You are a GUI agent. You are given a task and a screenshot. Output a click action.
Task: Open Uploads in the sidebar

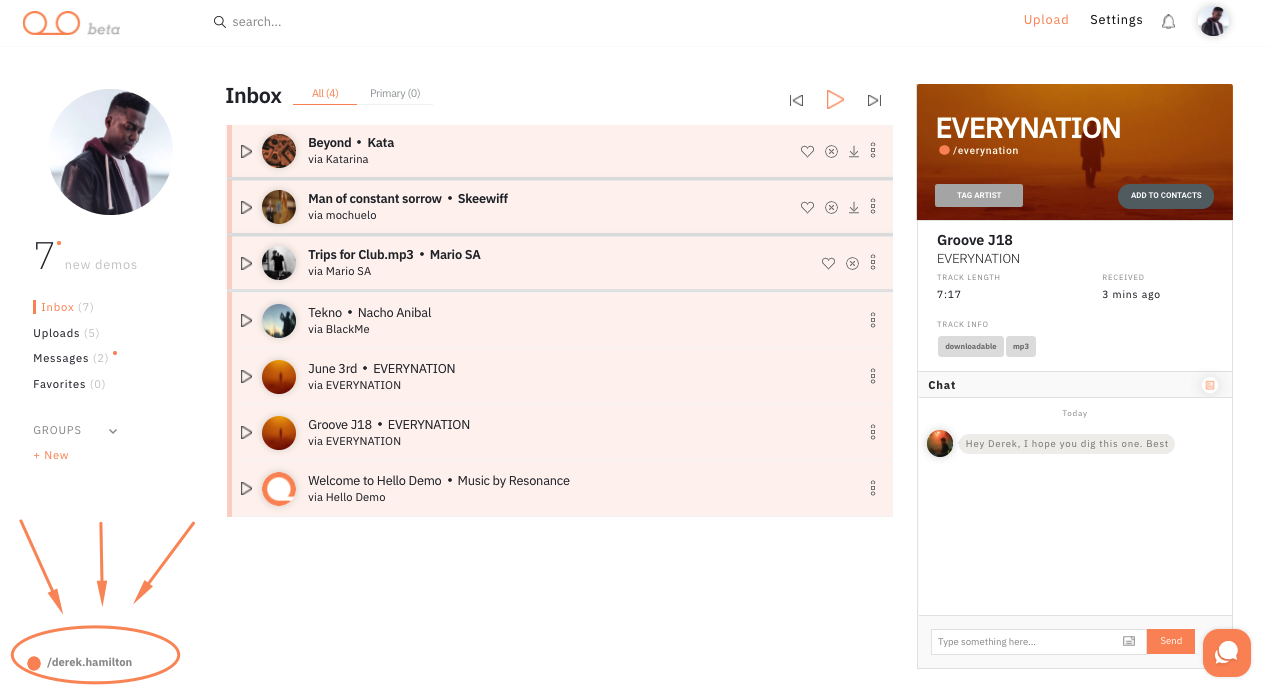pyautogui.click(x=66, y=333)
